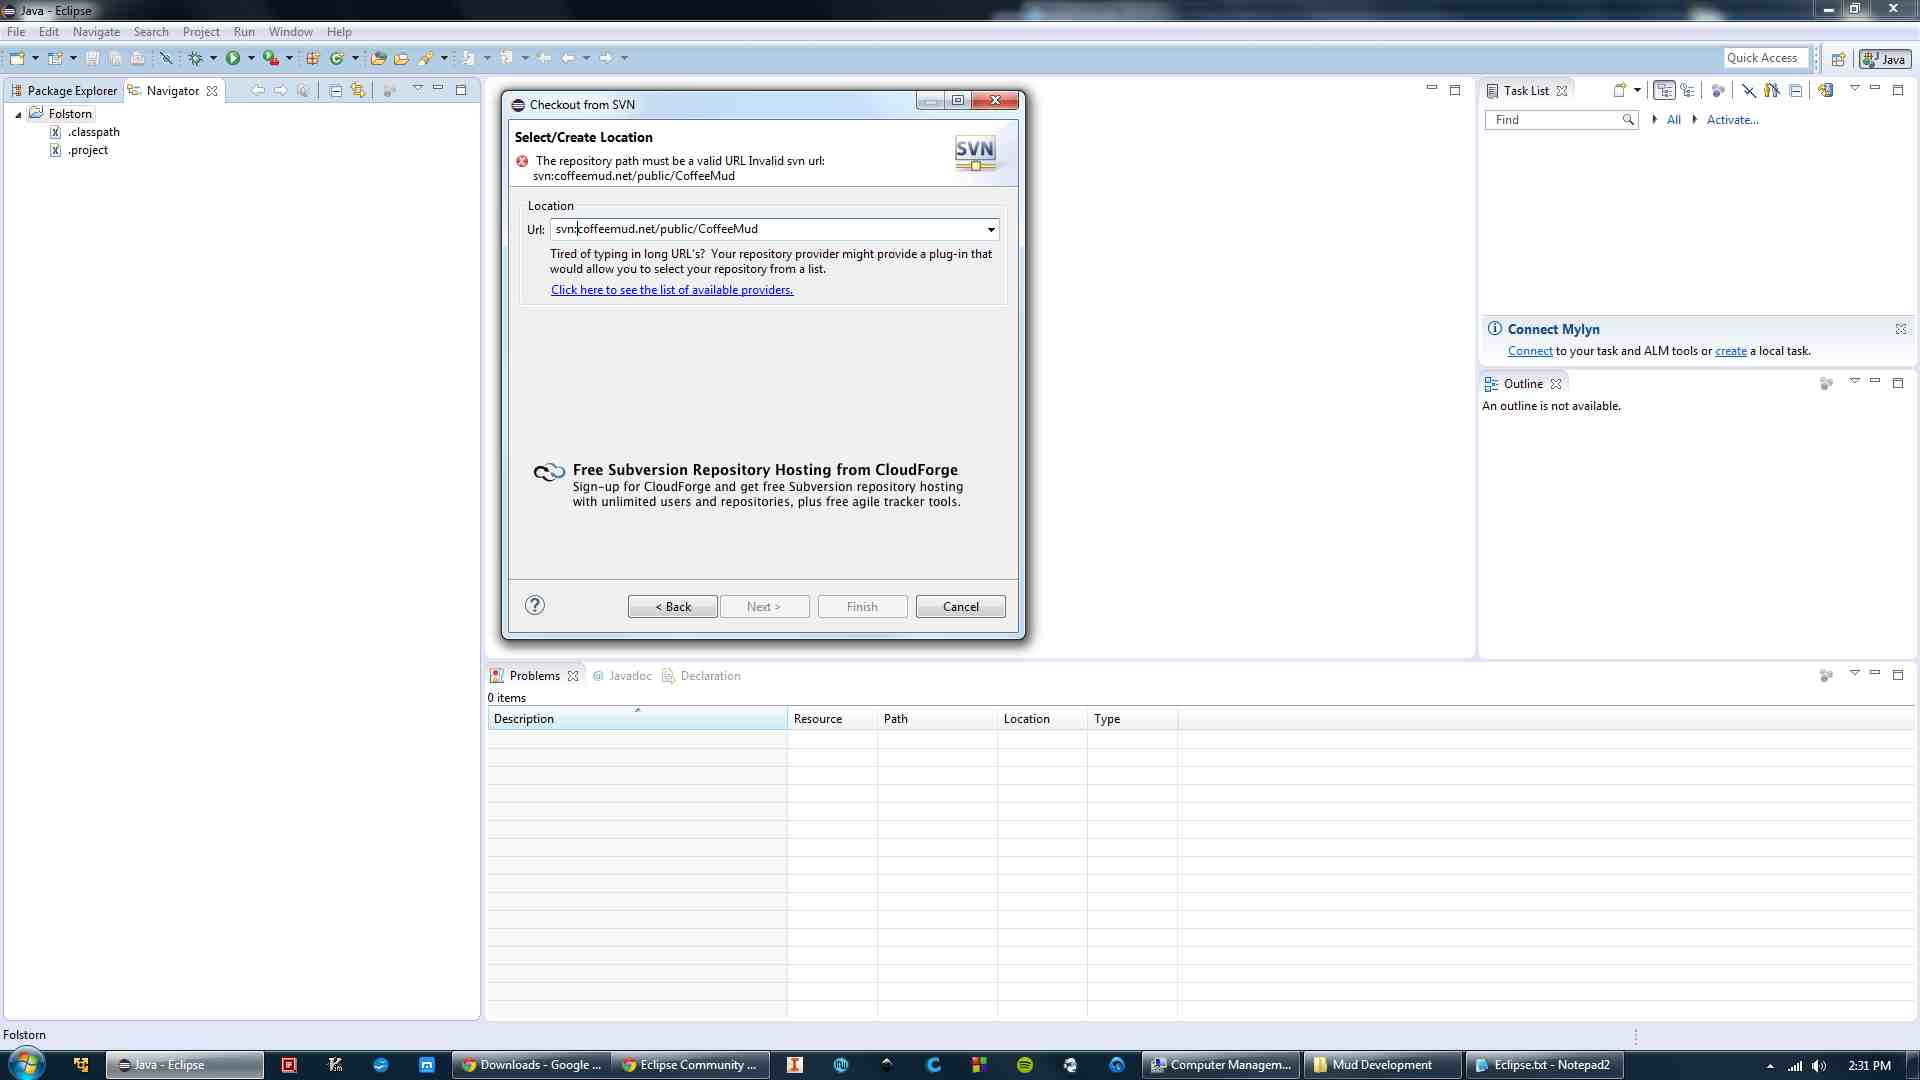Open the Debug dropdown arrow
Viewport: 1920px width, 1080px height.
(x=213, y=58)
